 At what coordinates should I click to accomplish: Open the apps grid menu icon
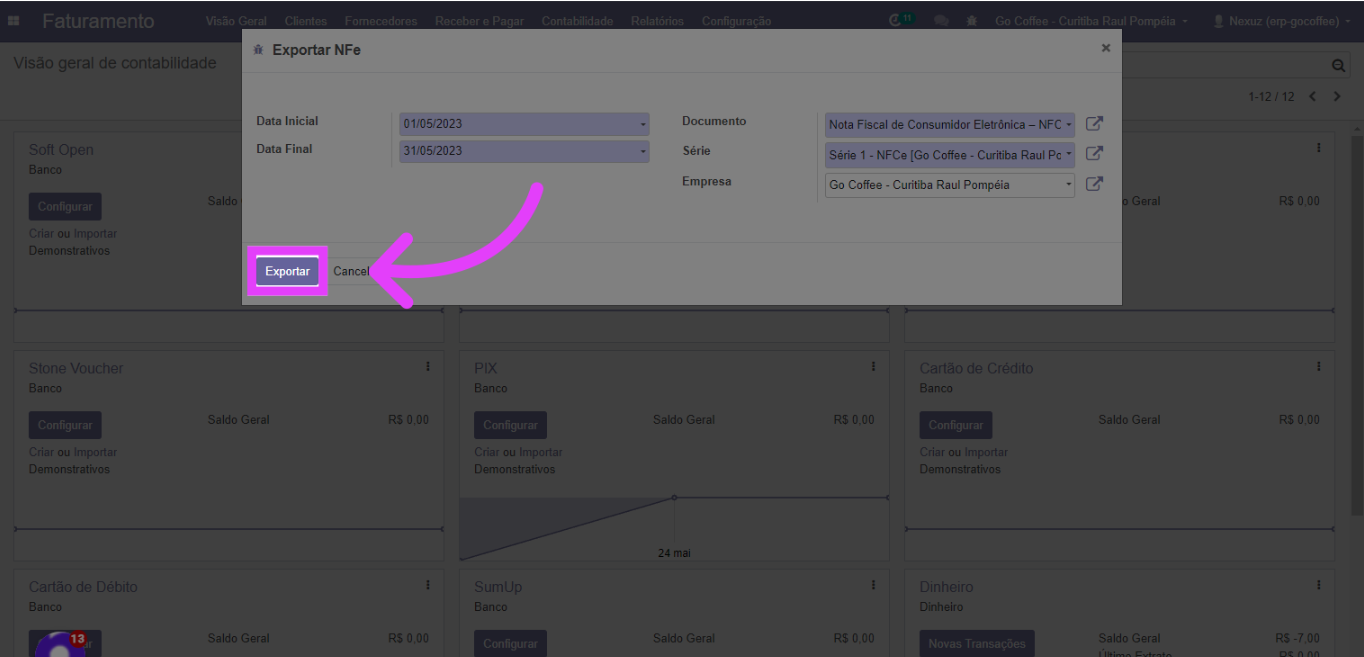[14, 21]
